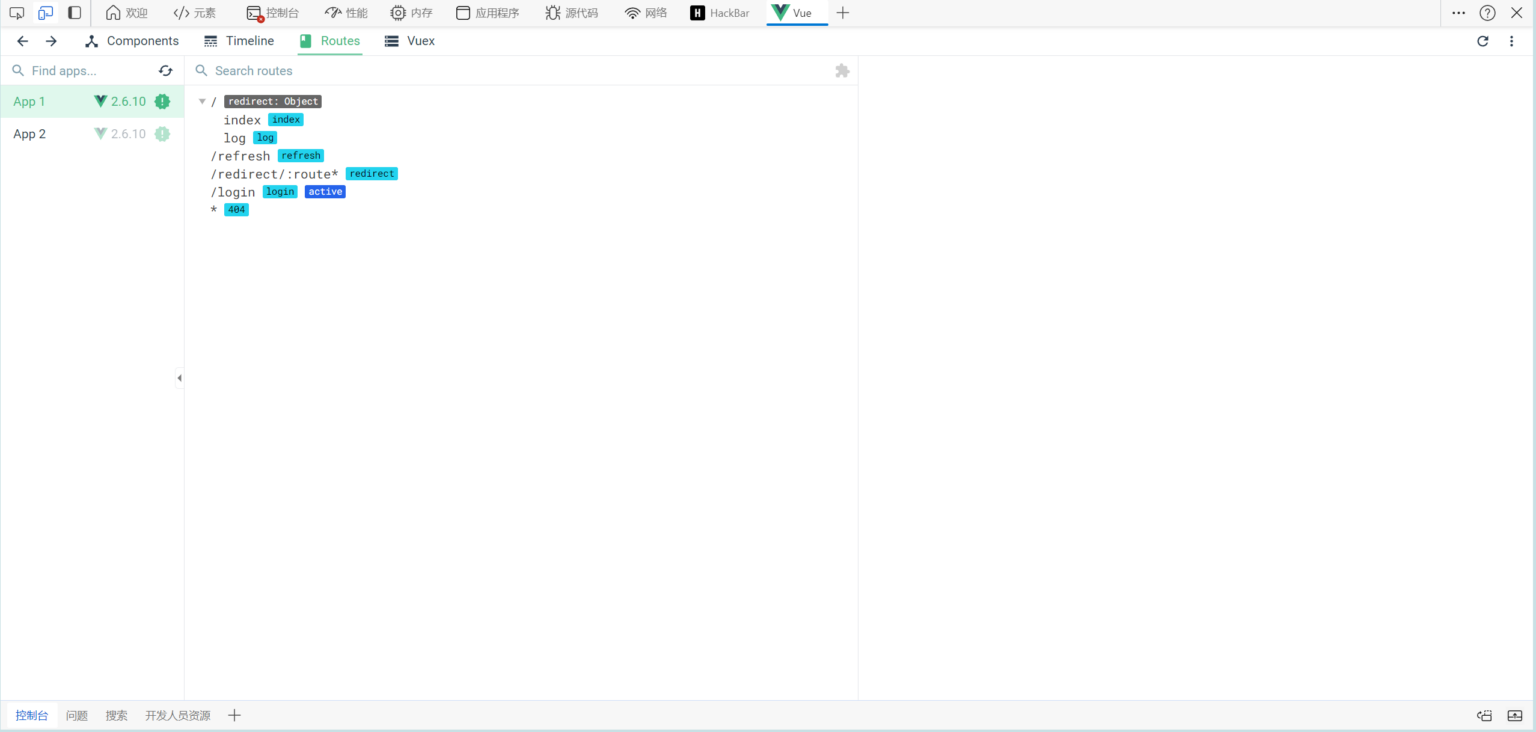Collapse the root route tree arrow
This screenshot has width=1536, height=732.
point(202,102)
